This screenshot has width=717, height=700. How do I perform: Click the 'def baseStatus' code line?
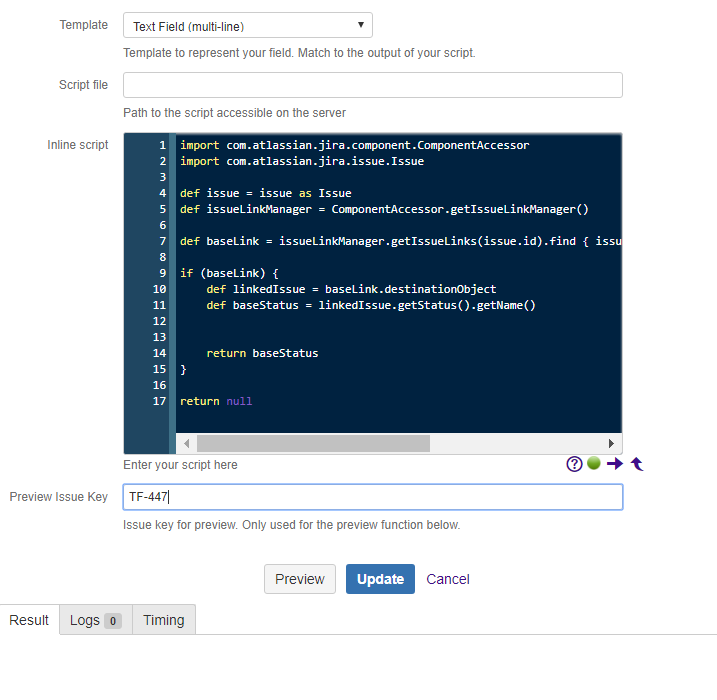point(371,305)
